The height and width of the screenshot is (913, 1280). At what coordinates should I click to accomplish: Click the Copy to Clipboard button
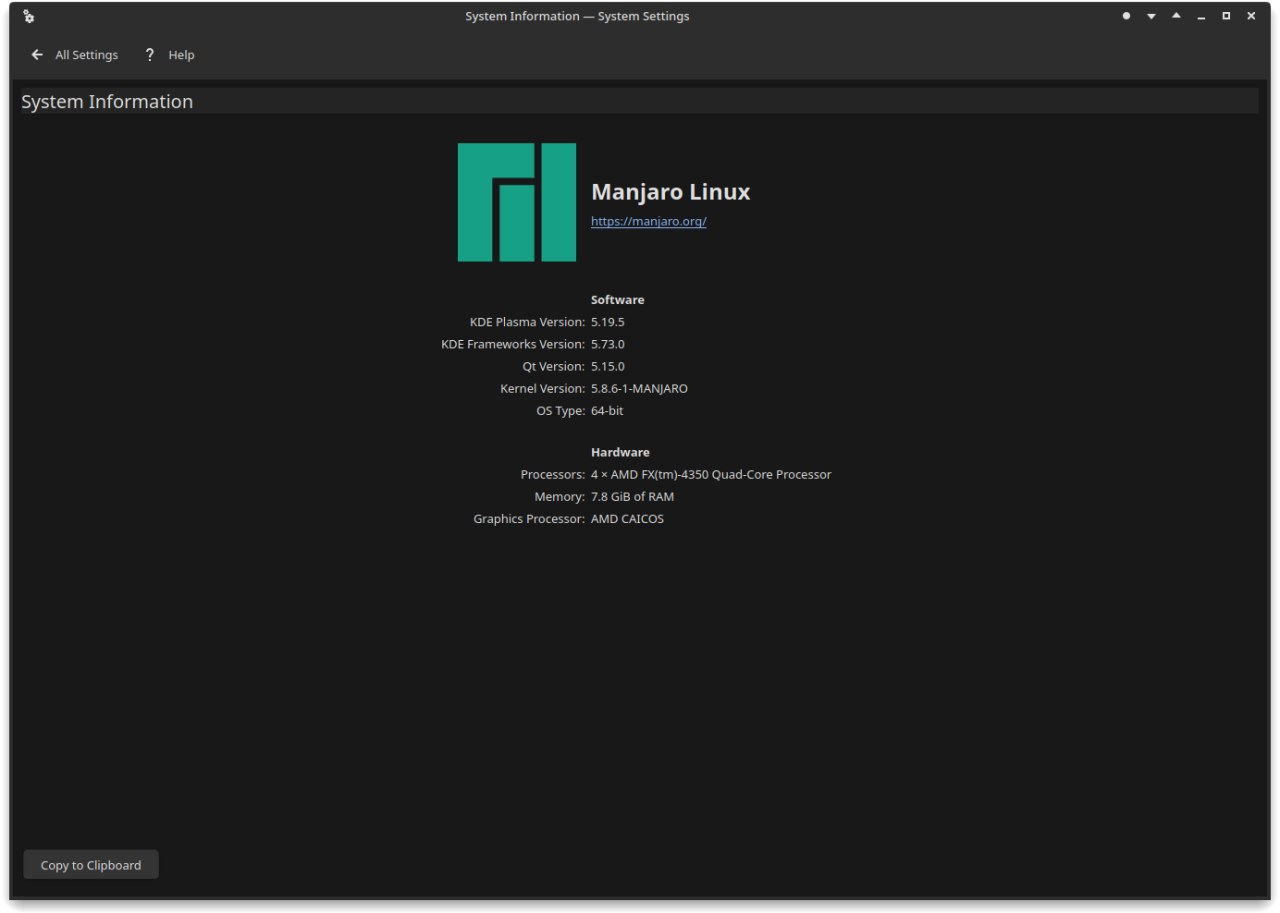pyautogui.click(x=91, y=865)
